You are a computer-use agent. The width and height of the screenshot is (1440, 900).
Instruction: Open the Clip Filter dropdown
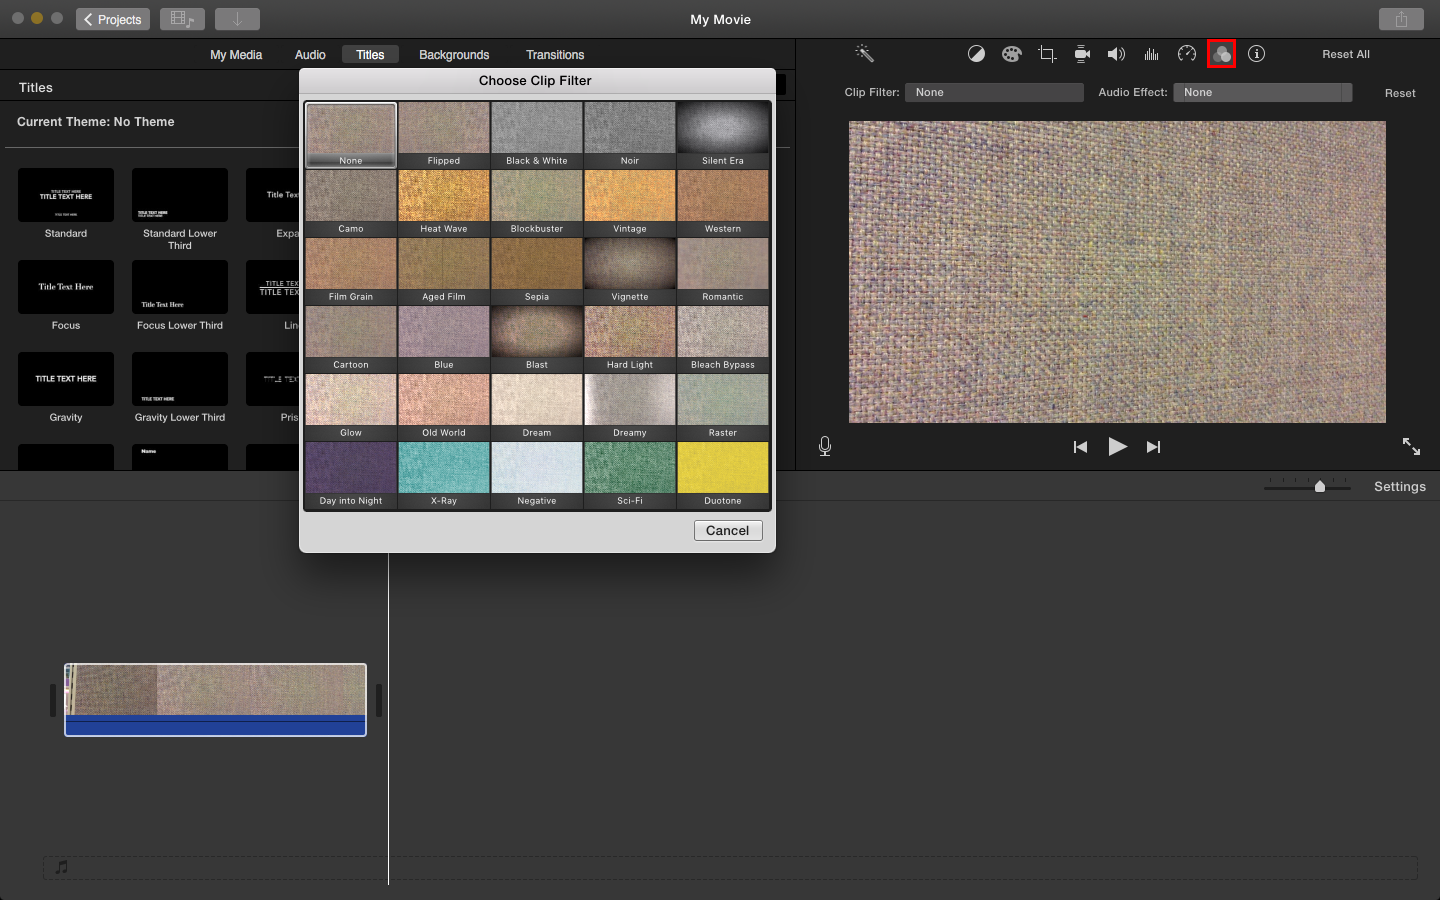tap(994, 92)
